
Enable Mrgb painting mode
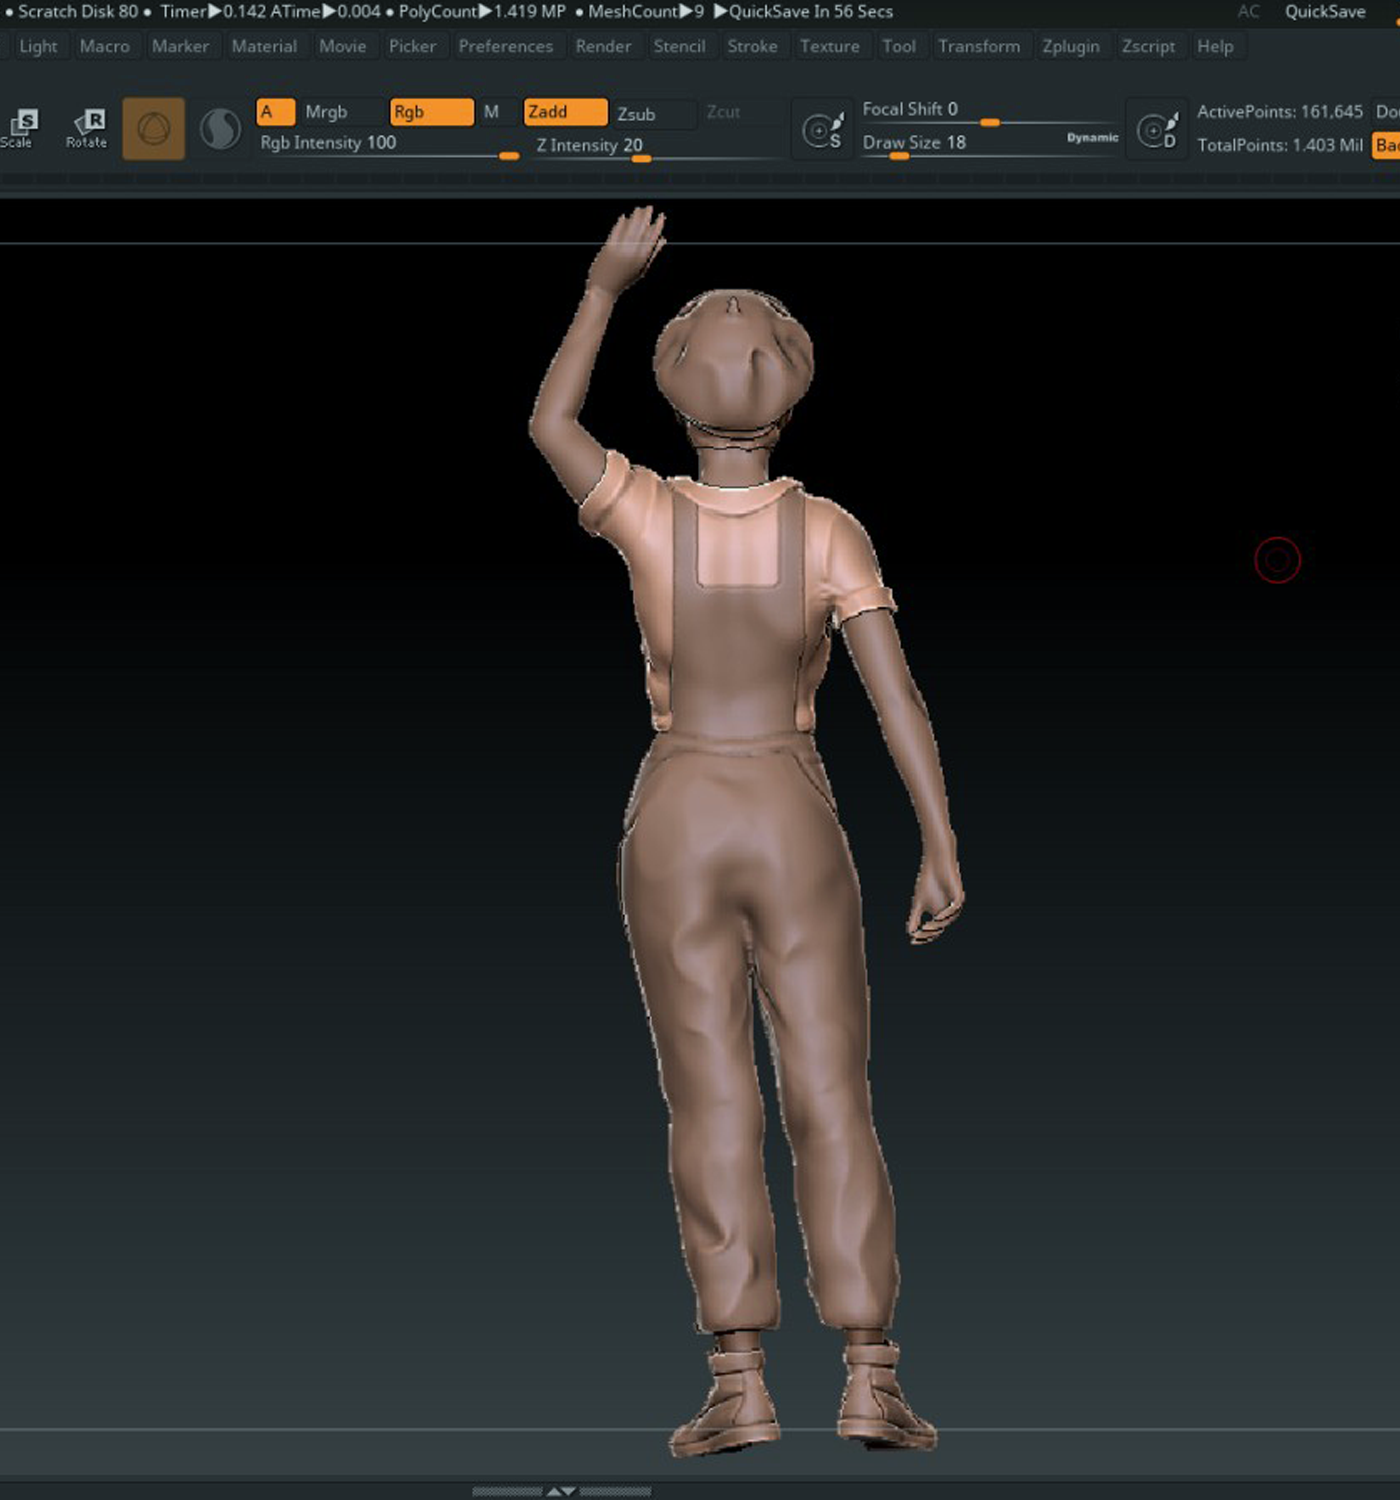pos(326,112)
